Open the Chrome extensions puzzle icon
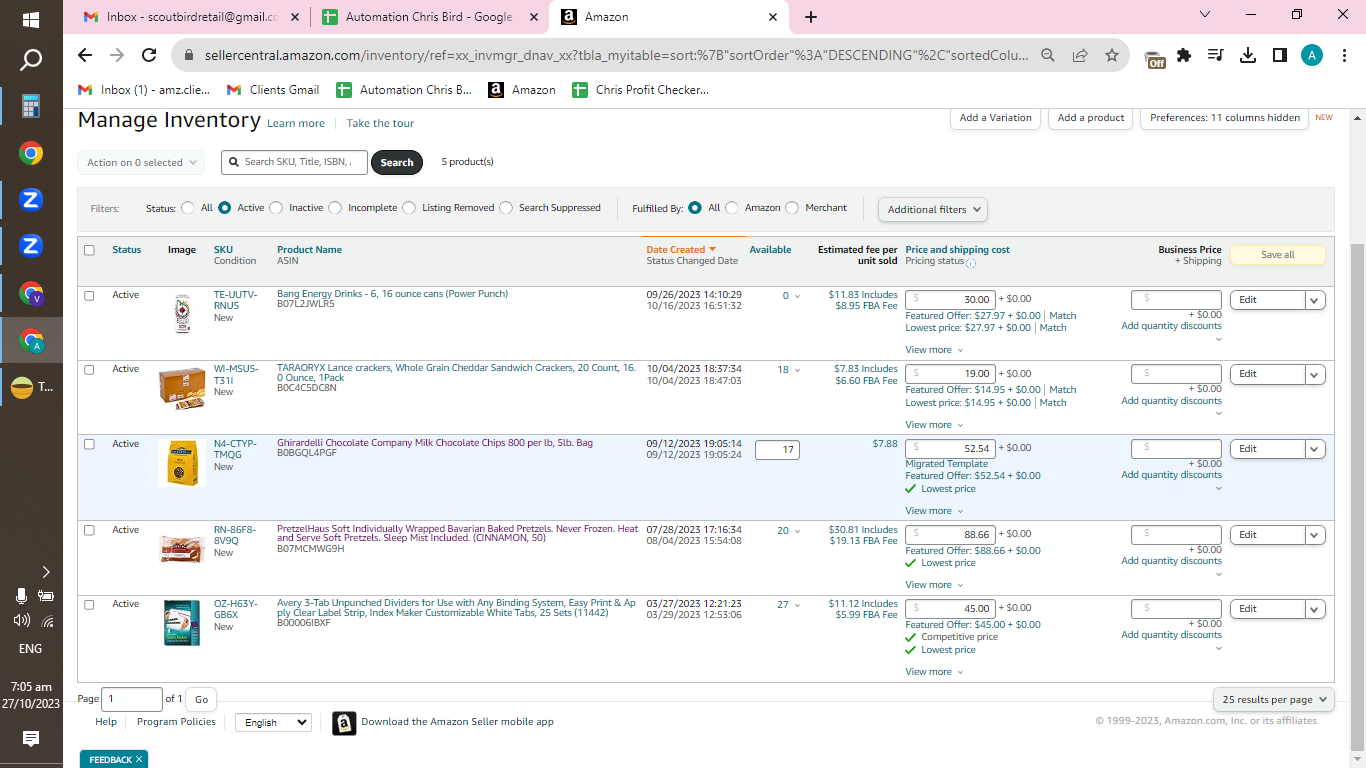The width and height of the screenshot is (1366, 768). (x=1185, y=56)
